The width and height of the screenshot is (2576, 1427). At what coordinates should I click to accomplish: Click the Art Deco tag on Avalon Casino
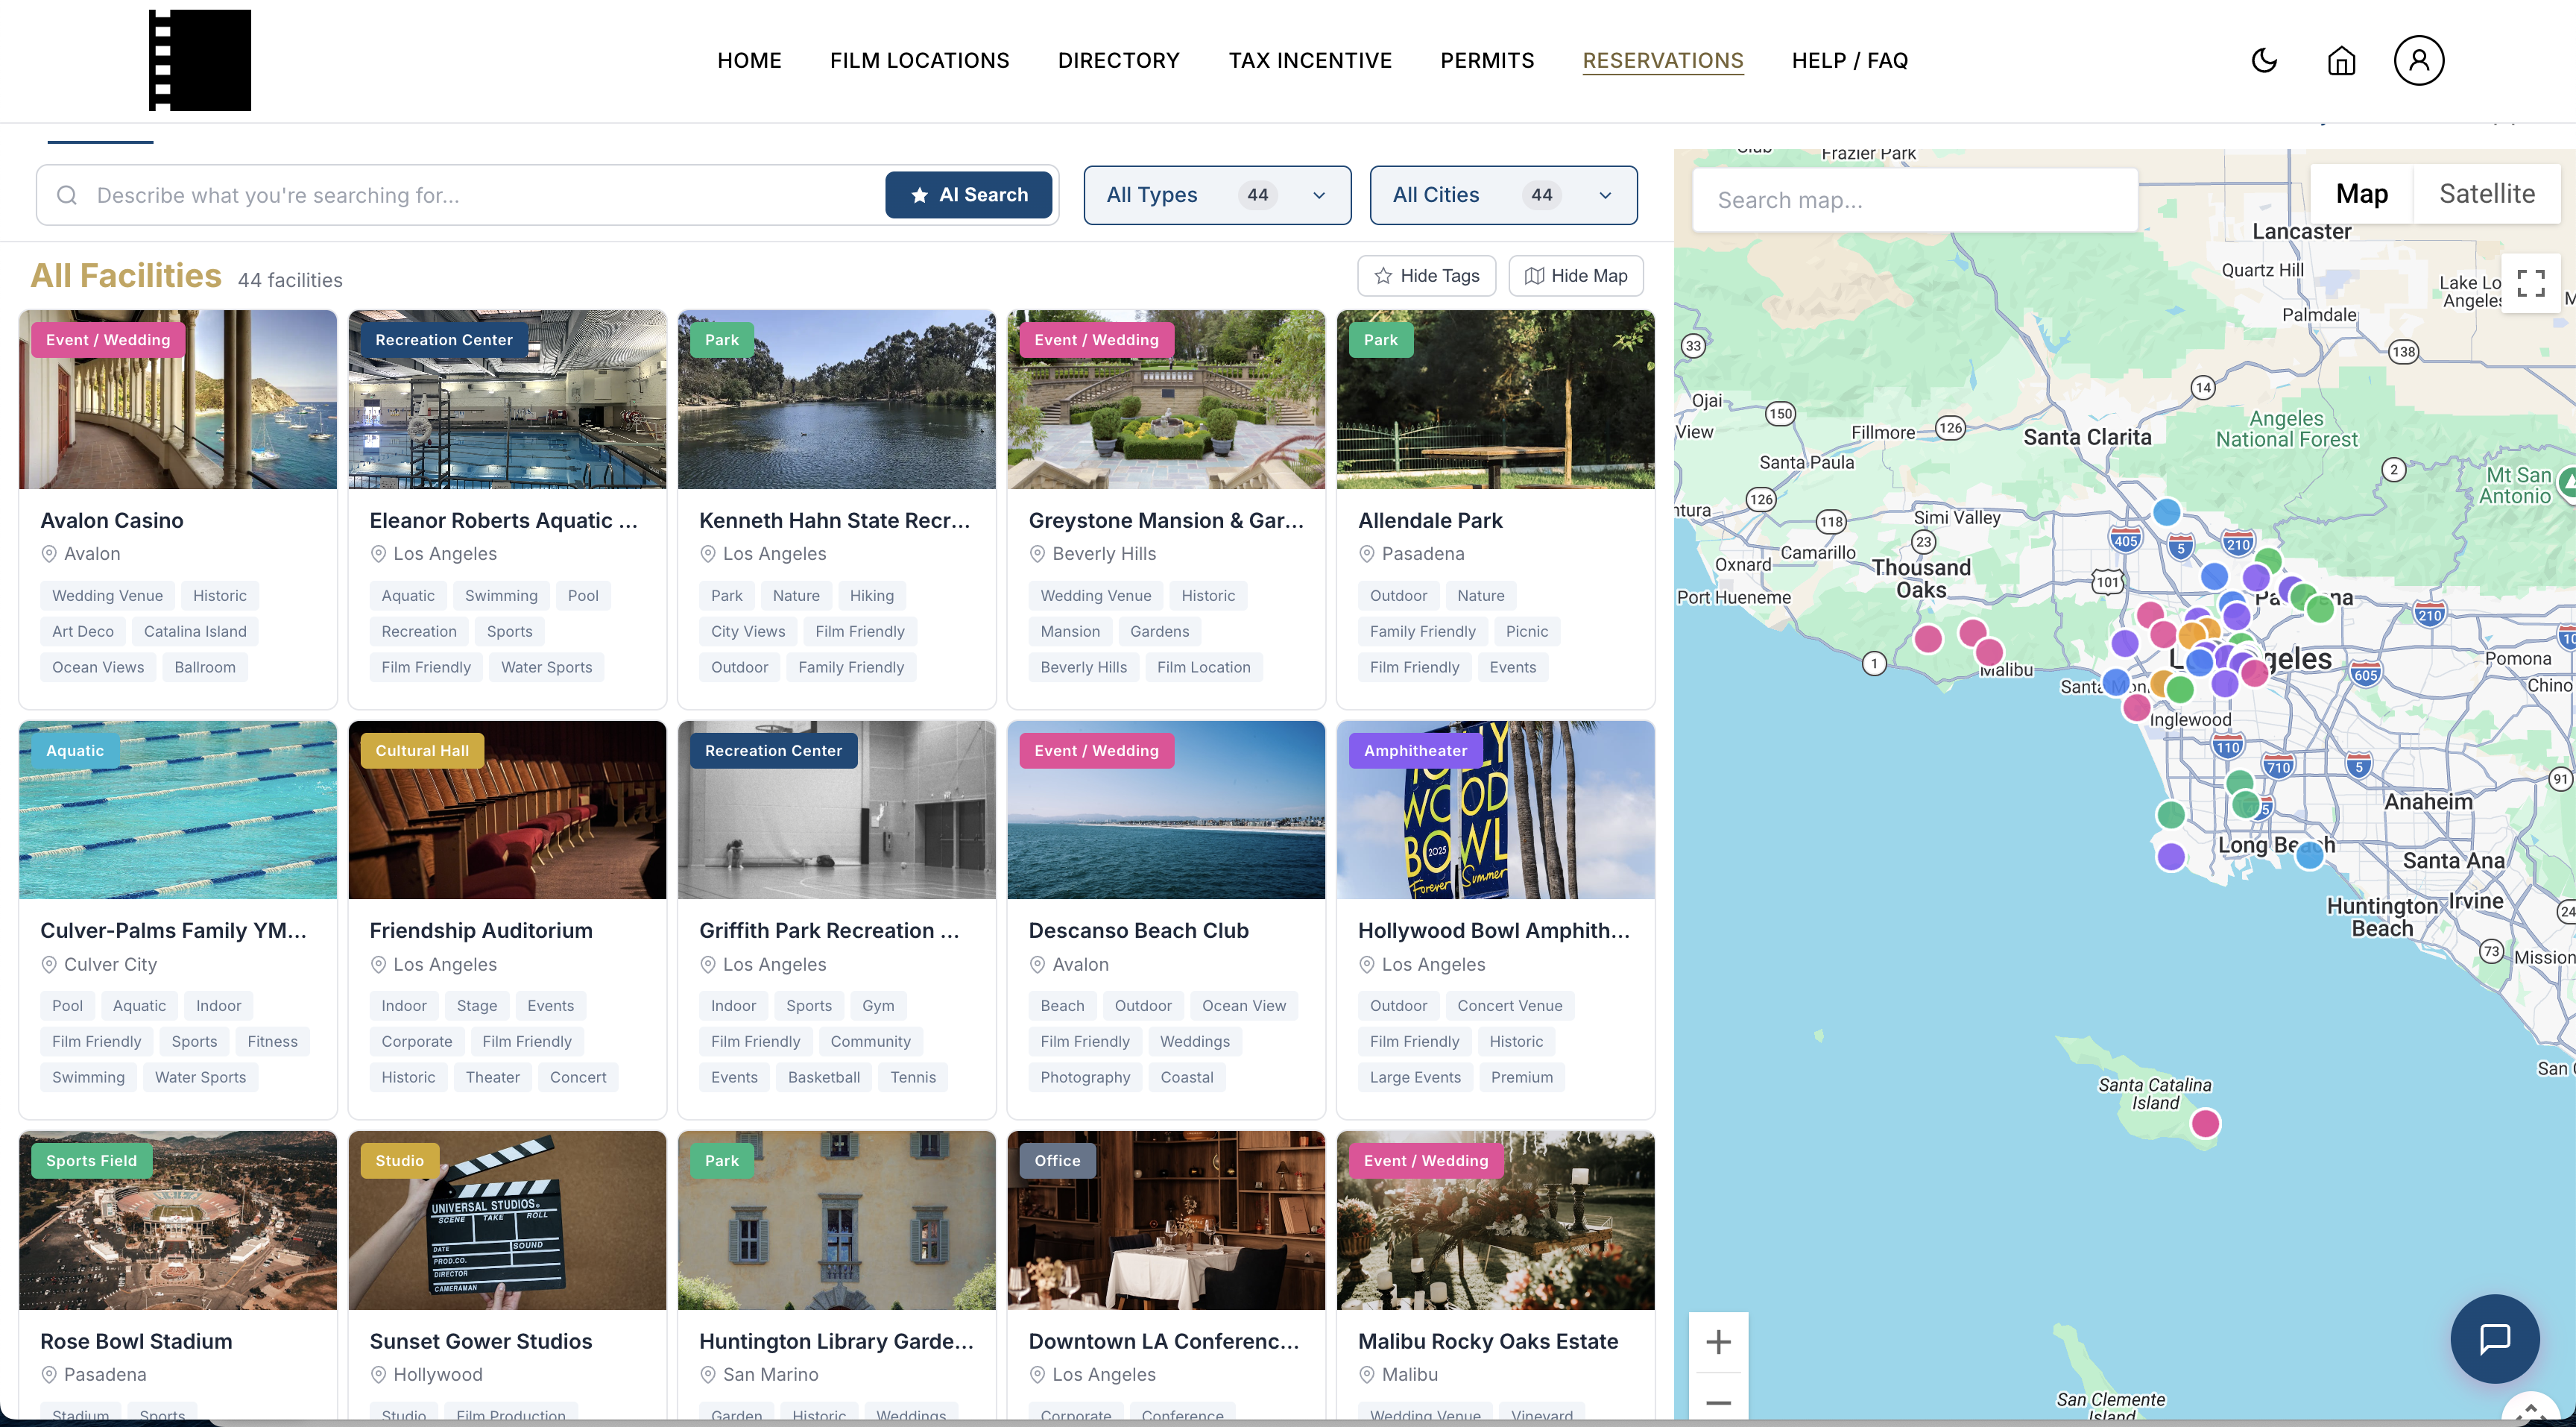pyautogui.click(x=83, y=631)
